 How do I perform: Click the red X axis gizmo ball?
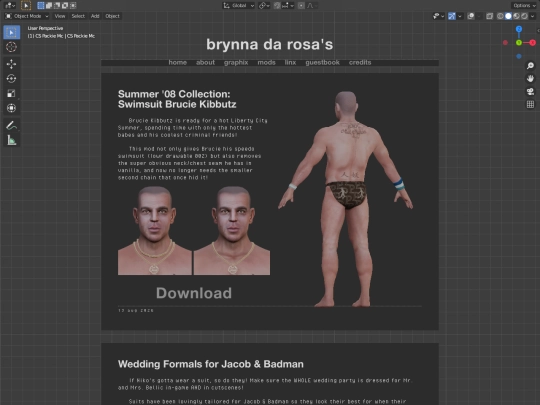click(x=532, y=43)
